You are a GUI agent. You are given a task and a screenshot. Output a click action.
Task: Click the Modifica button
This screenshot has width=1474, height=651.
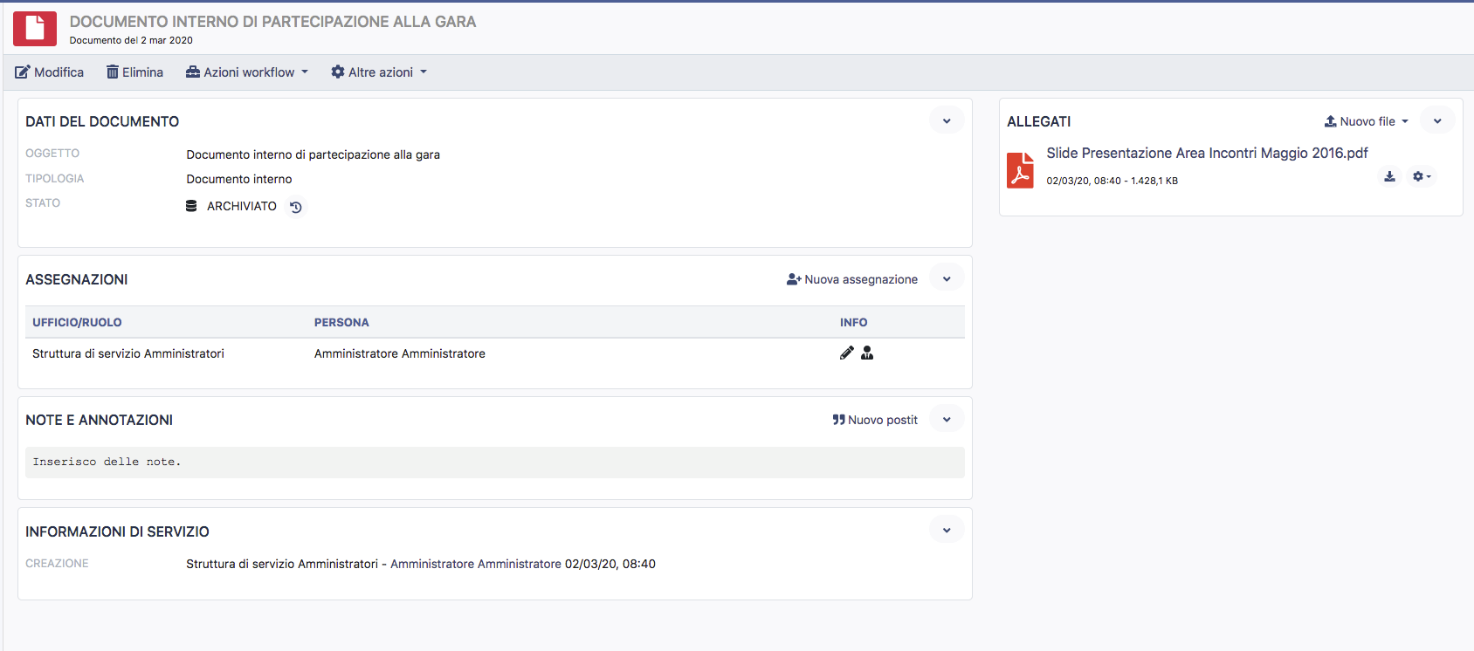coord(50,72)
